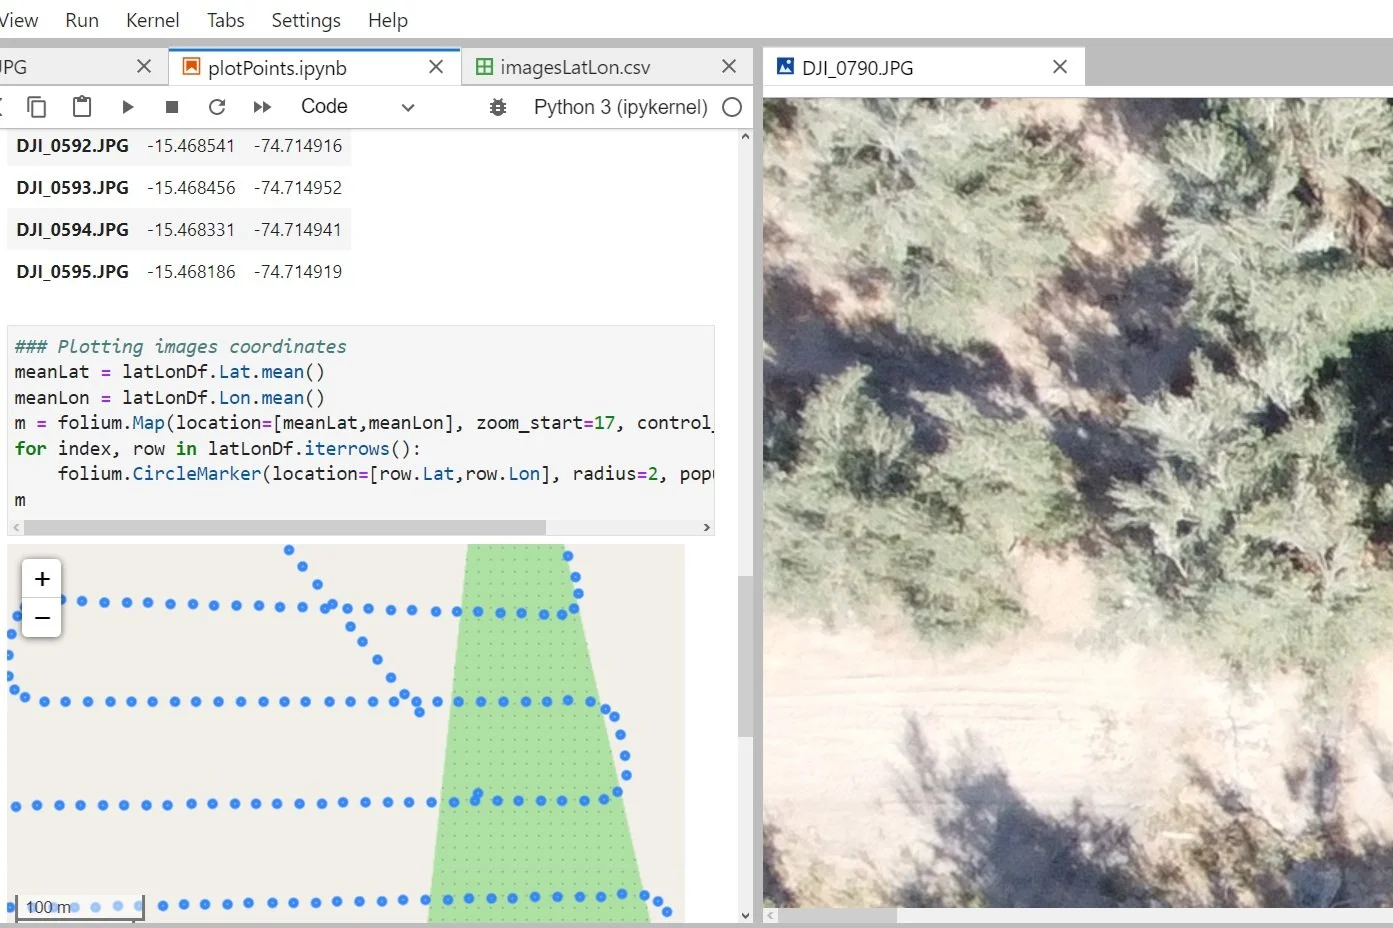
Task: Check kernel status via the circle indicator
Action: pyautogui.click(x=732, y=107)
